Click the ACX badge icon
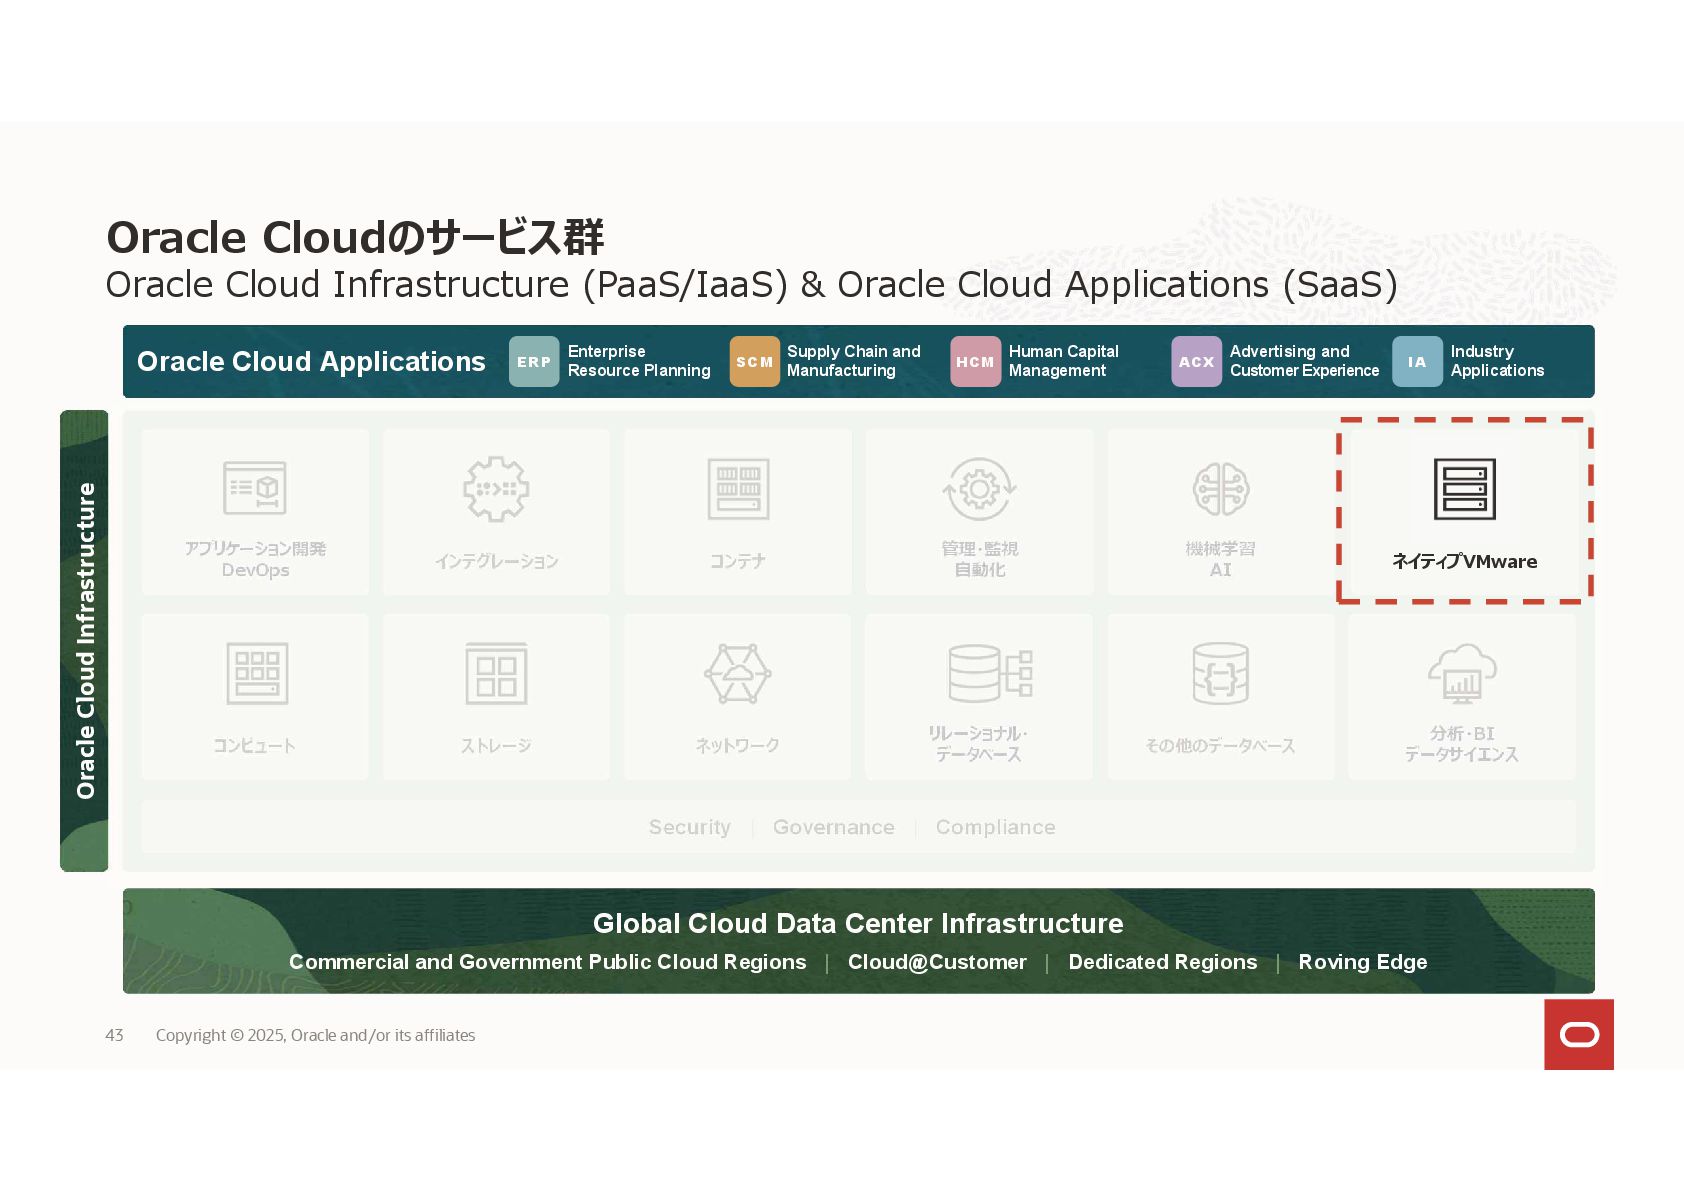The height and width of the screenshot is (1191, 1684). [1197, 362]
